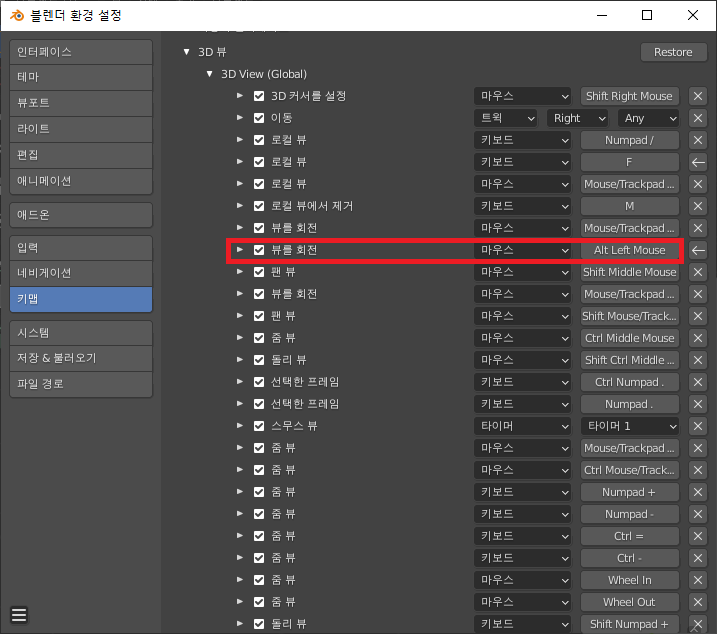Open the 입력 tab

point(81,248)
